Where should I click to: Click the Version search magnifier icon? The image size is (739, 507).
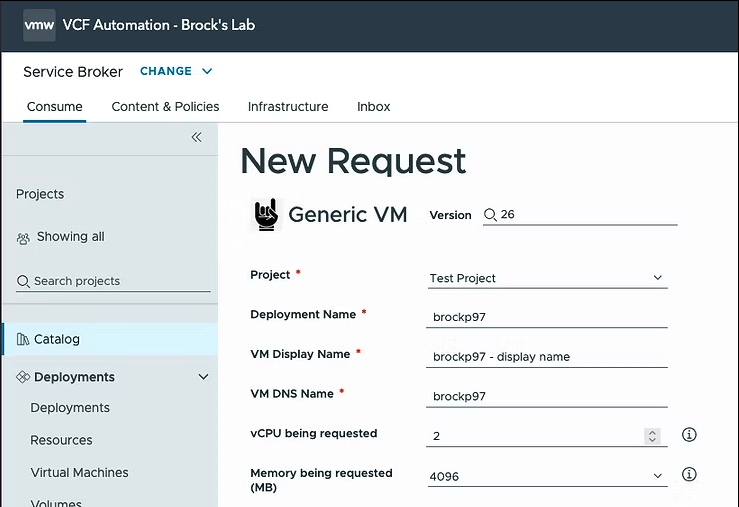(490, 215)
